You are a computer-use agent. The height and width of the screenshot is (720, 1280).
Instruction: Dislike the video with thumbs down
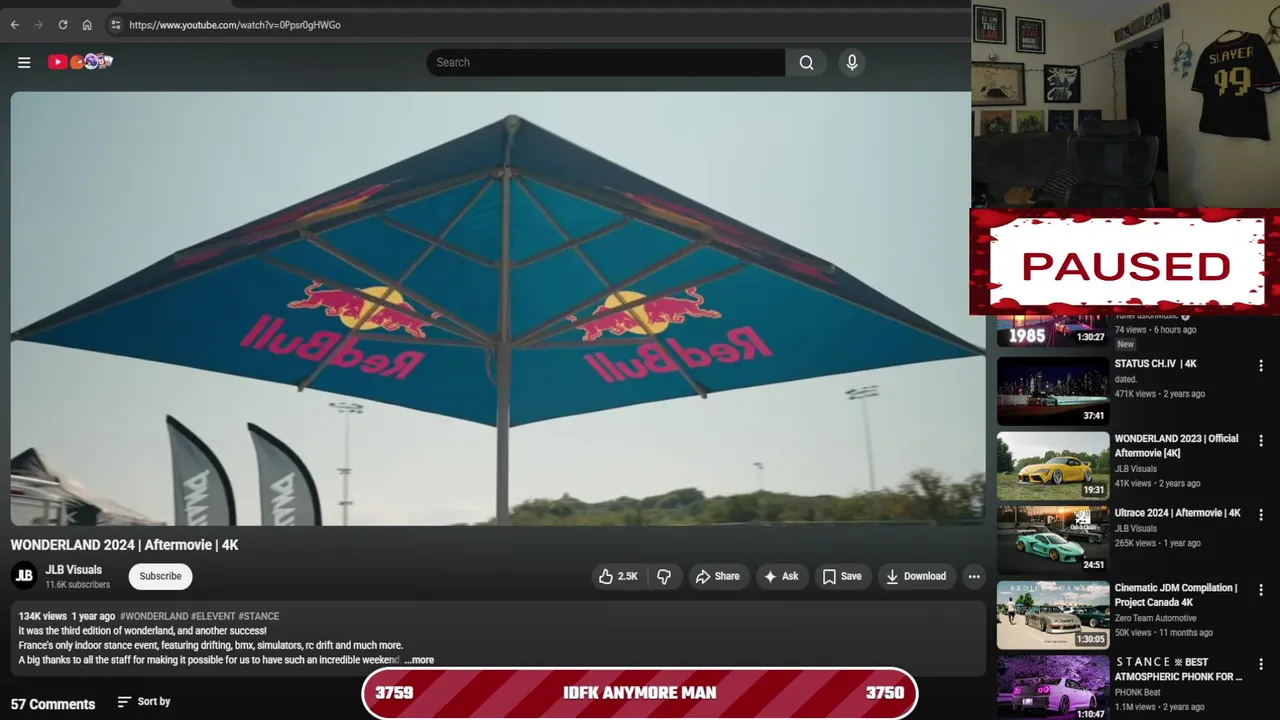click(664, 576)
